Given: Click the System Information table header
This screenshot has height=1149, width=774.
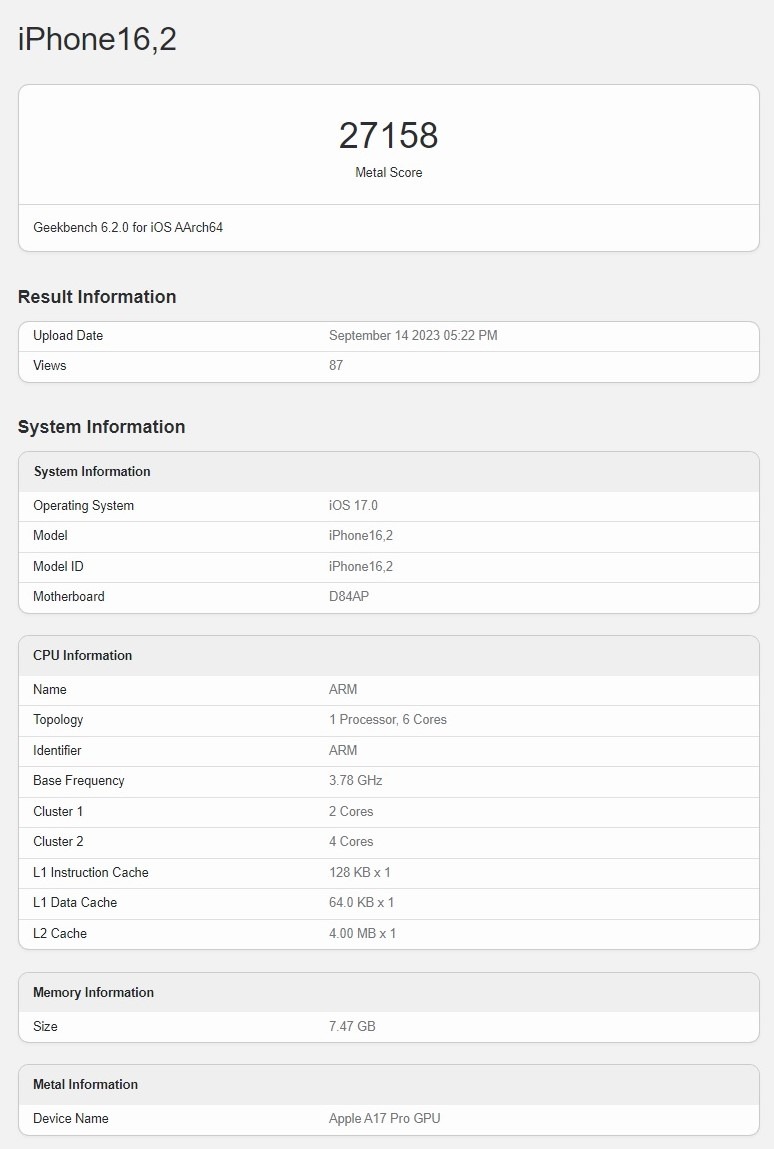Looking at the screenshot, I should tap(92, 472).
